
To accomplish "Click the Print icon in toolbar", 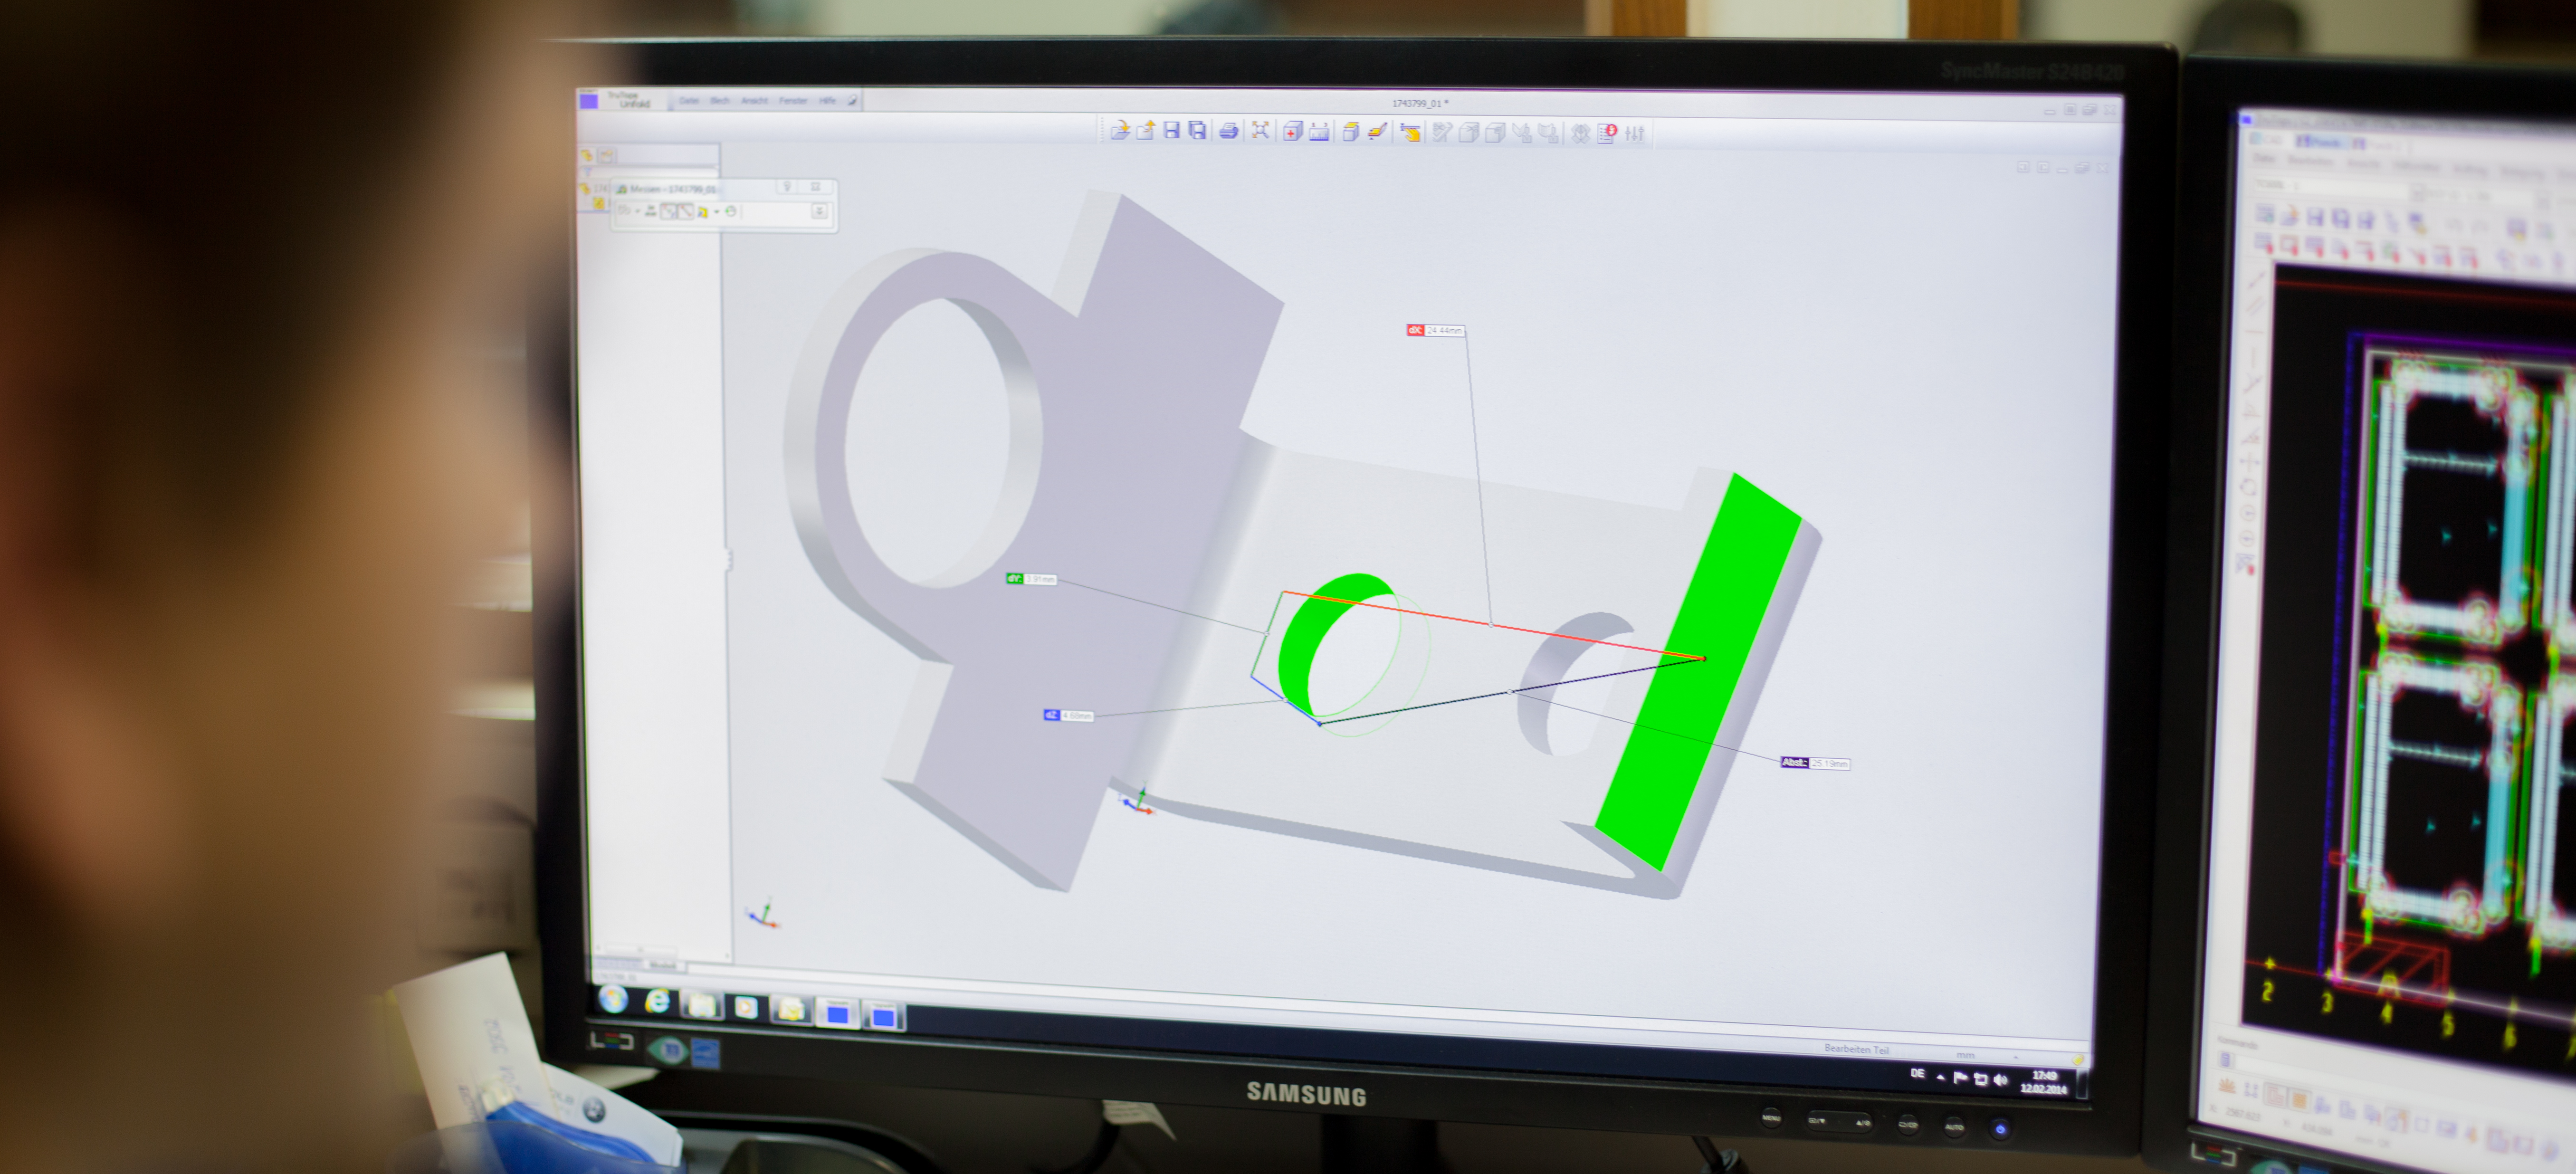I will coord(1229,131).
